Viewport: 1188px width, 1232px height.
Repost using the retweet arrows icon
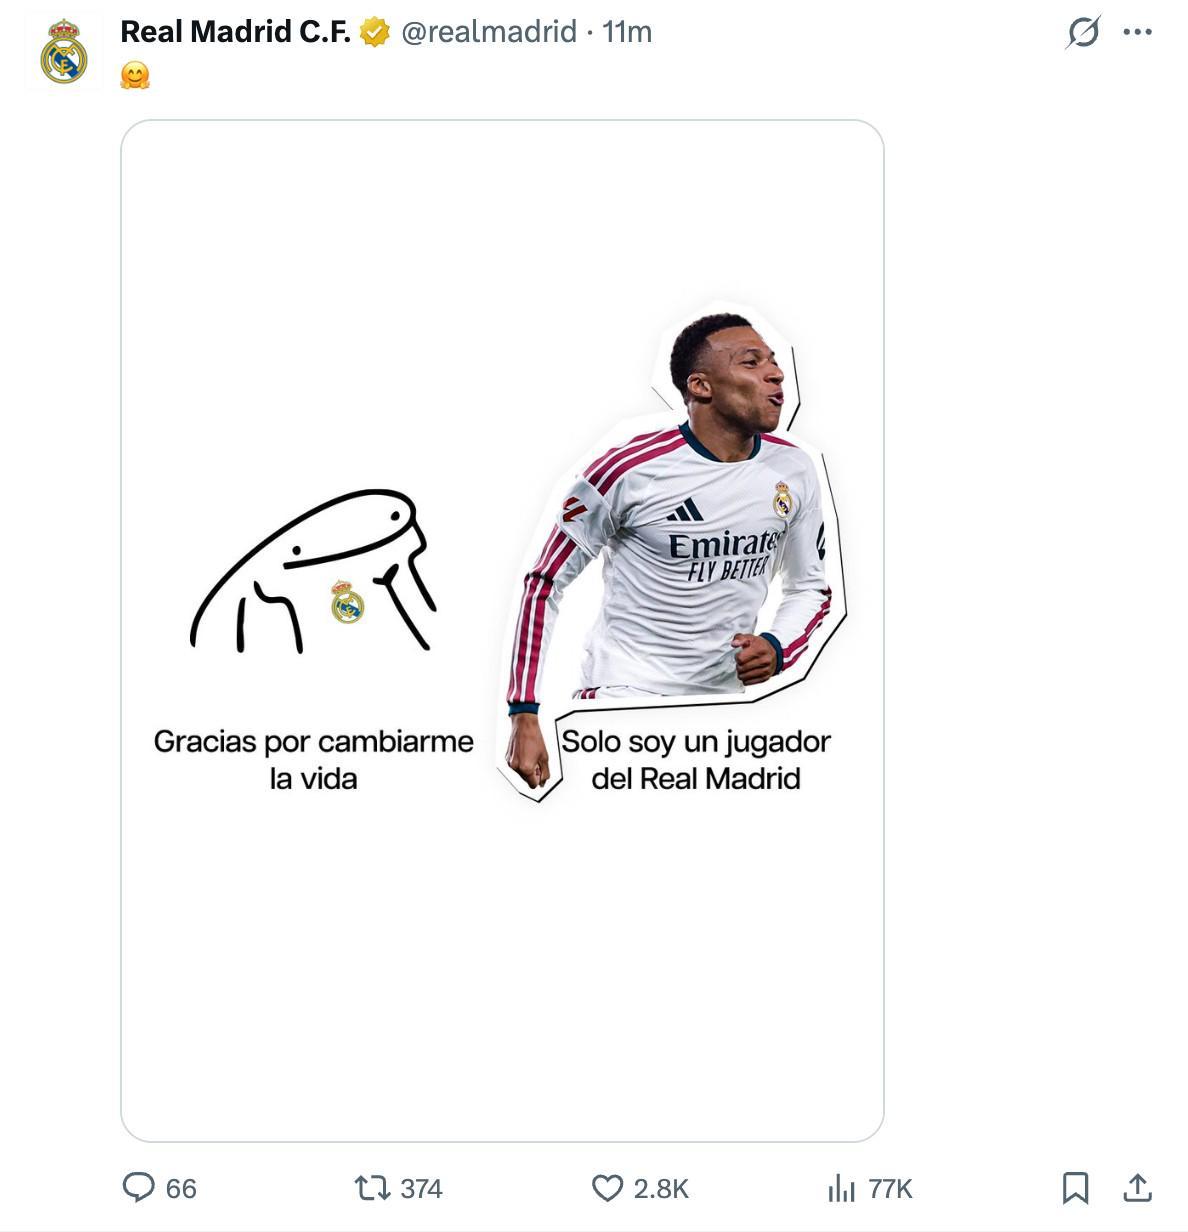click(x=372, y=1188)
